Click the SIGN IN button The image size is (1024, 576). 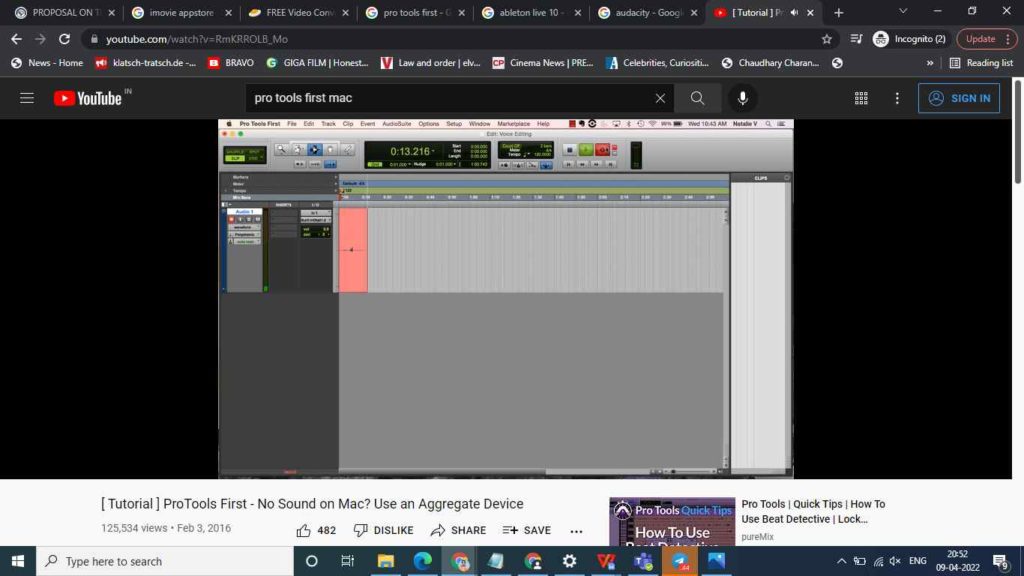click(959, 98)
